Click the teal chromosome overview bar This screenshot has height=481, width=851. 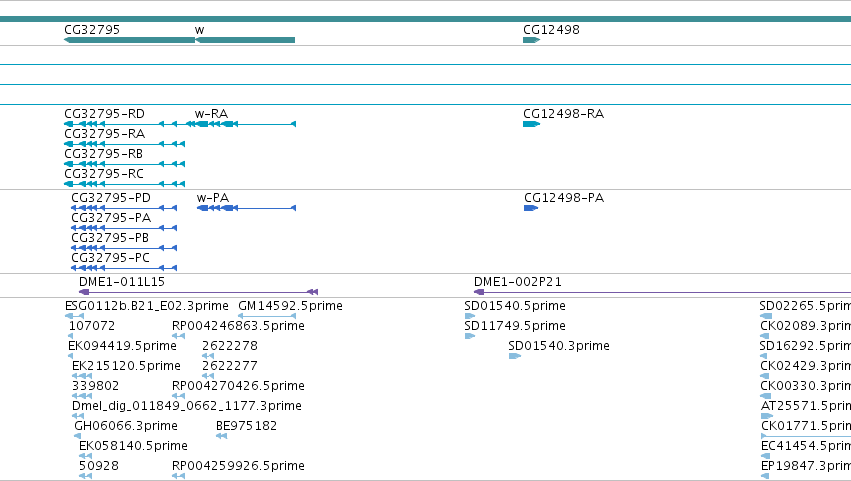pos(426,19)
